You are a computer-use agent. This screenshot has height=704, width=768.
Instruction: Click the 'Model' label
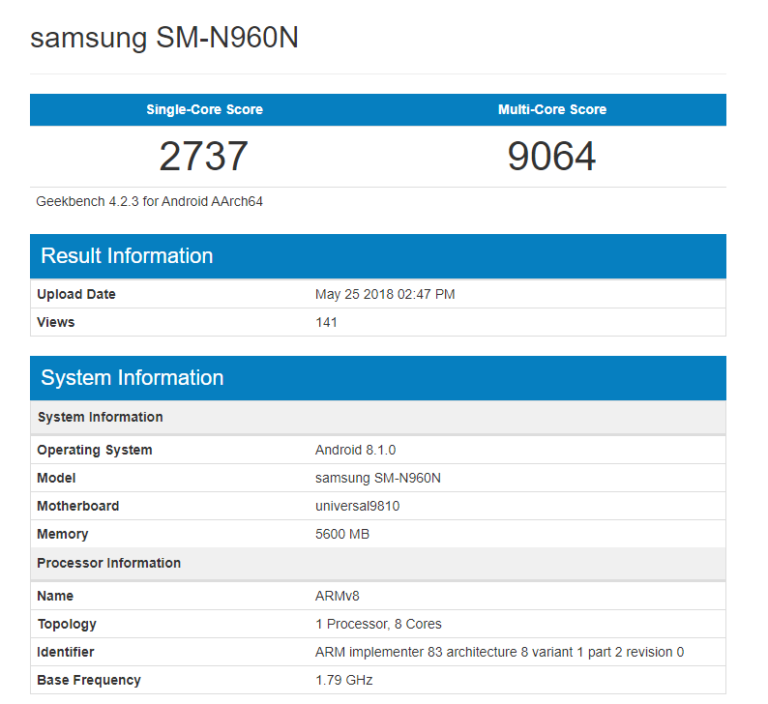point(56,478)
